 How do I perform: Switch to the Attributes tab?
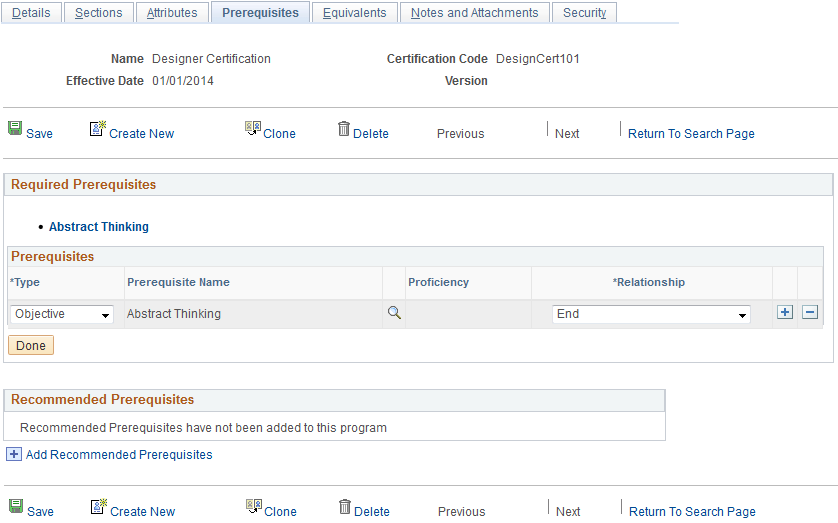tap(172, 12)
